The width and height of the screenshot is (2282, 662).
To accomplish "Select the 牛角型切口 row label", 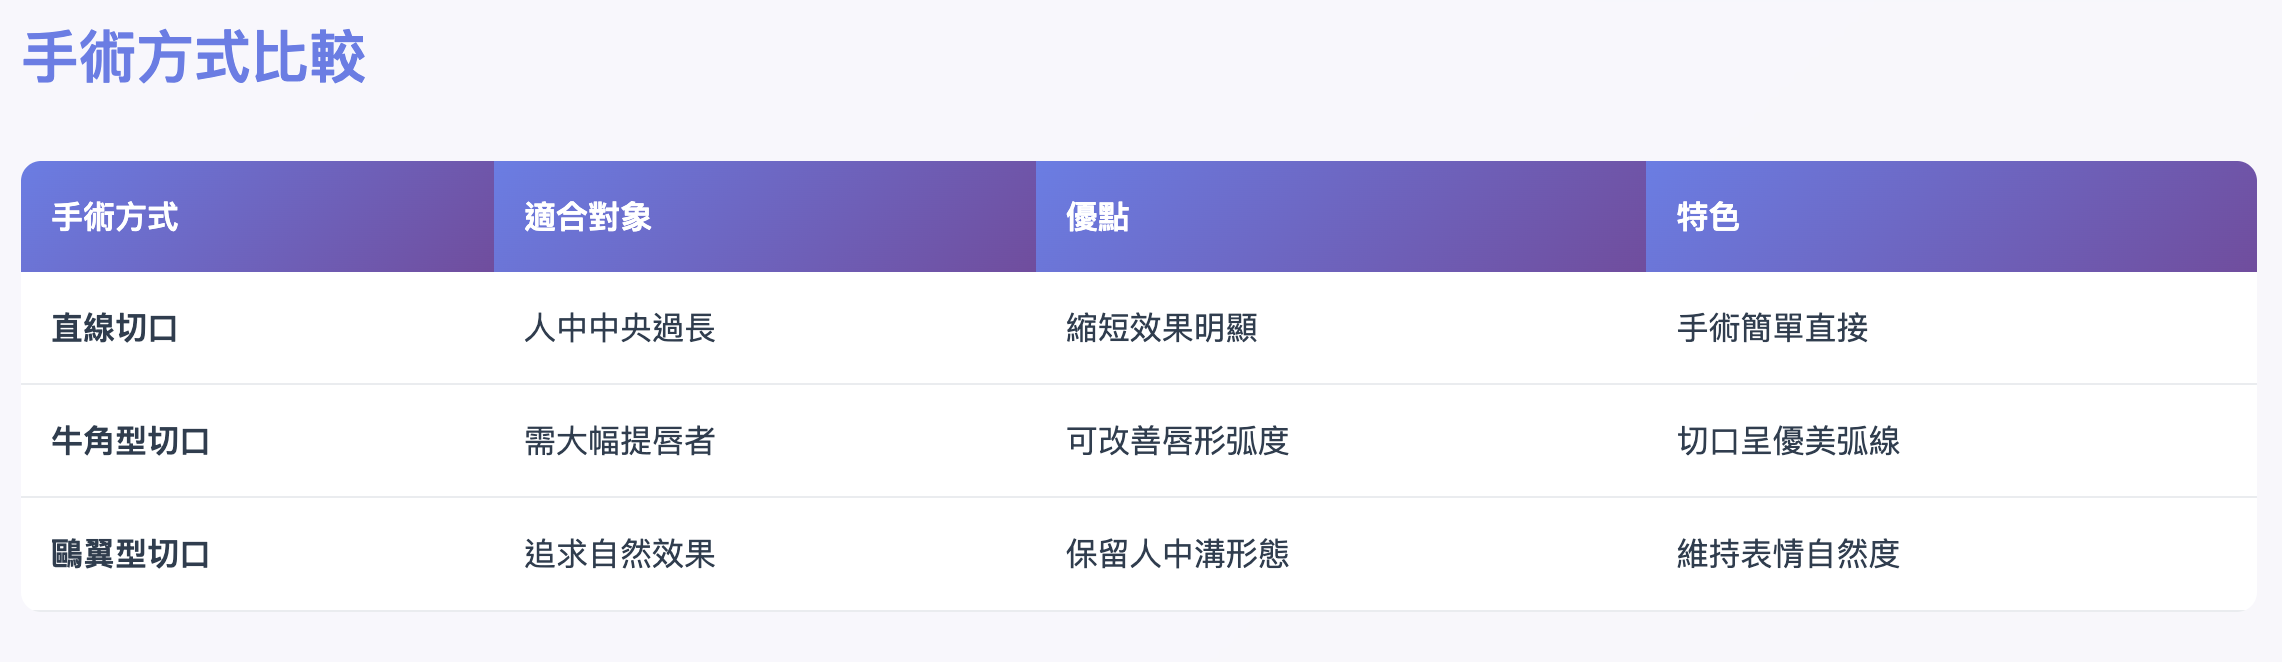I will pyautogui.click(x=131, y=441).
